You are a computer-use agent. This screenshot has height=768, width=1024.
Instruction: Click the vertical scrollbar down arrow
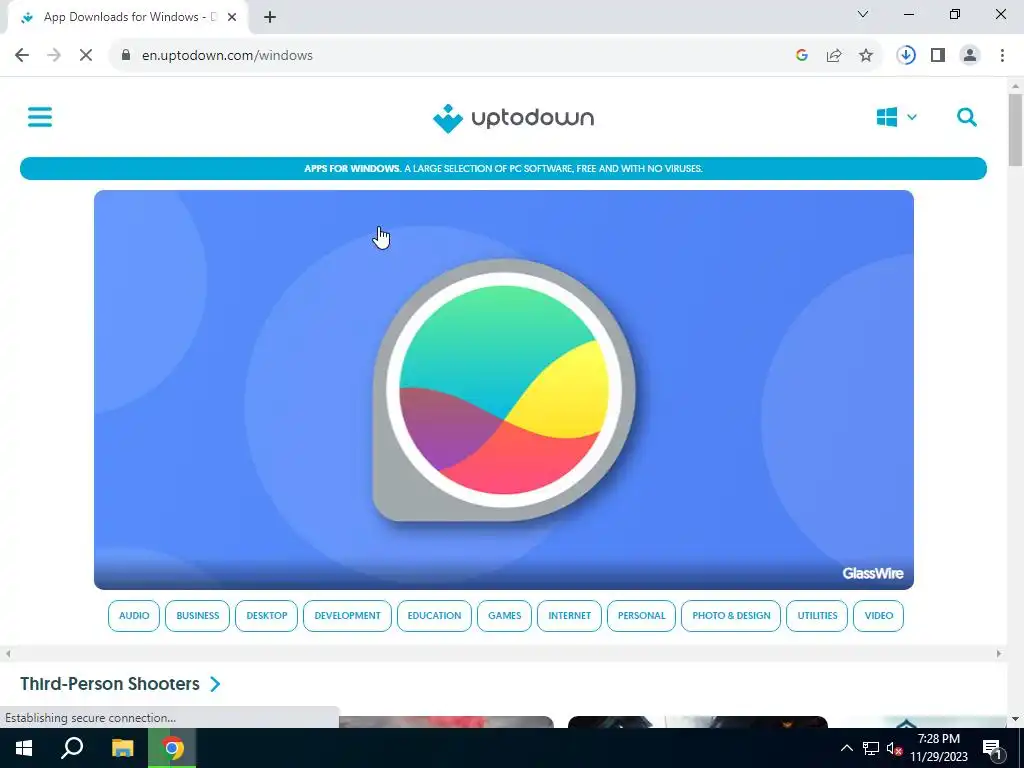[1015, 719]
